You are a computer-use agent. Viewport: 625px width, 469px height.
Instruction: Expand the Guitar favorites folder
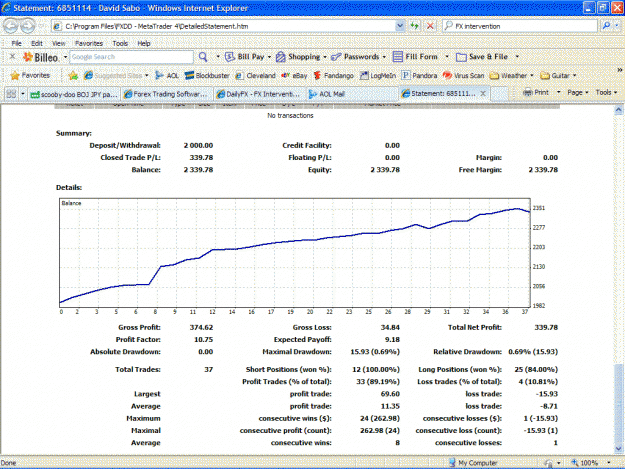click(x=558, y=75)
